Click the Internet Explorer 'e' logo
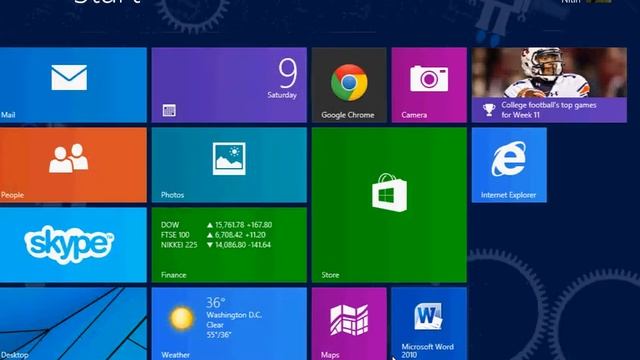Viewport: 640px width, 360px height. point(509,159)
